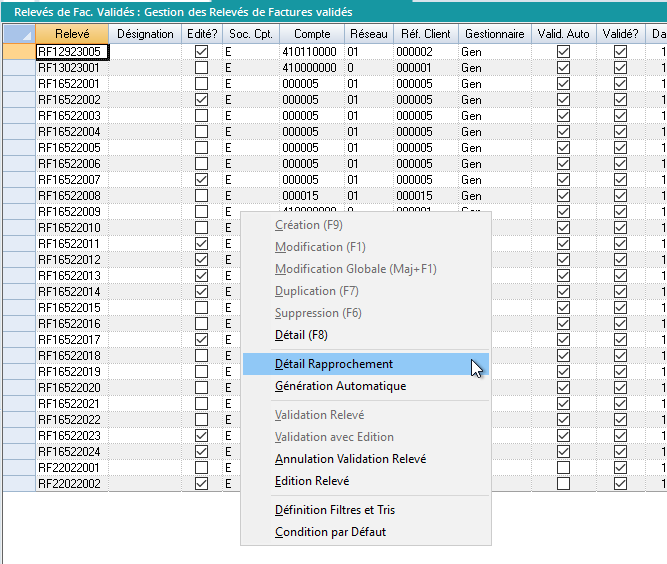The height and width of the screenshot is (564, 667).
Task: Select the Compte cell 410000000 for RF13023001
Action: pyautogui.click(x=311, y=68)
